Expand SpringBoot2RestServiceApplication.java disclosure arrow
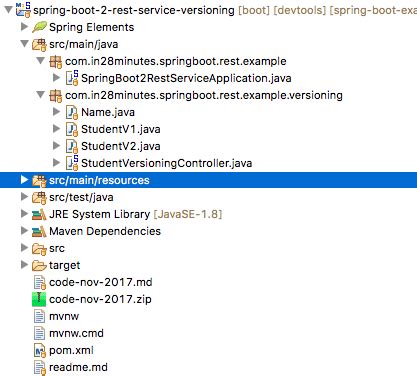The image size is (417, 376). 57,77
